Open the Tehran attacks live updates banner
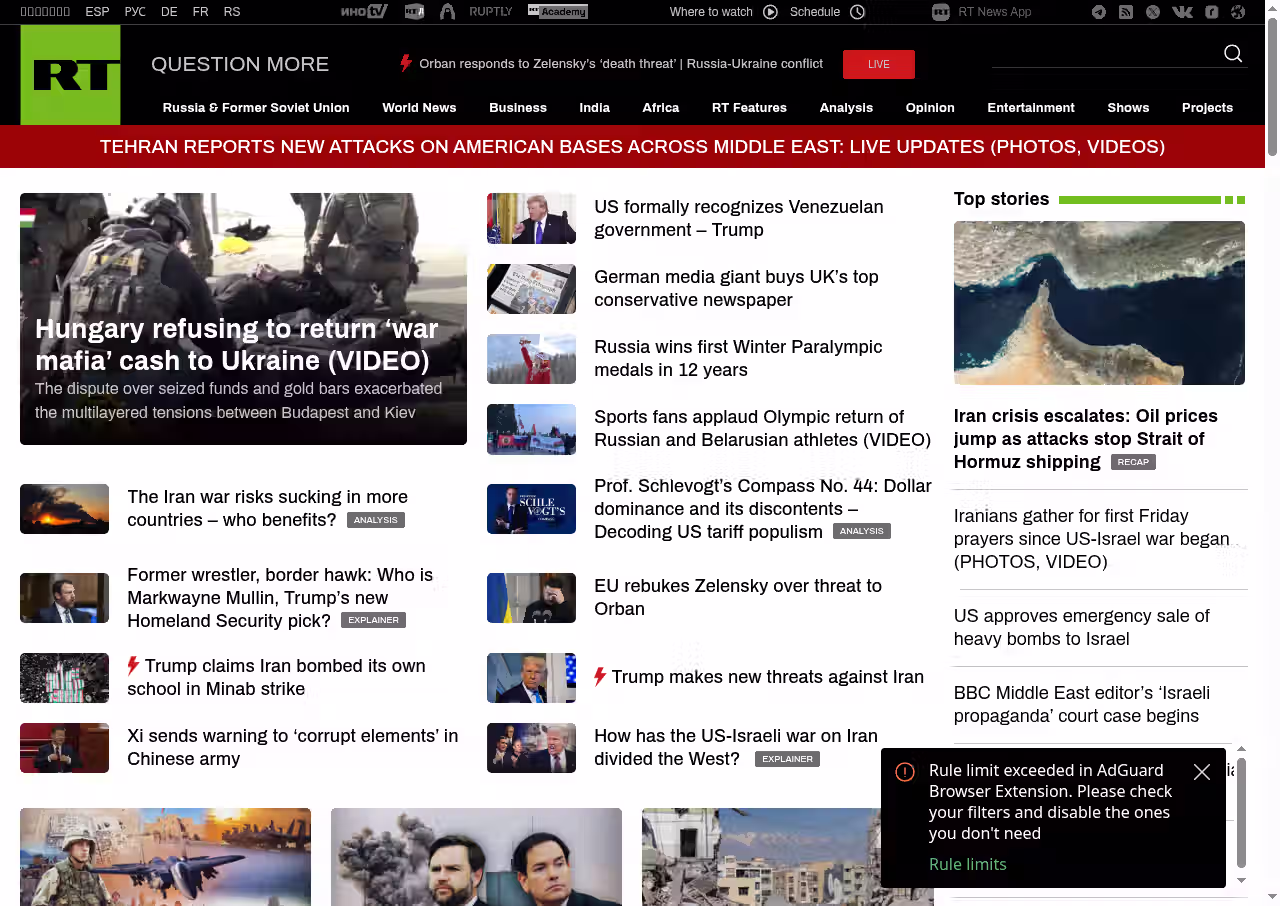The image size is (1280, 906). 632,147
